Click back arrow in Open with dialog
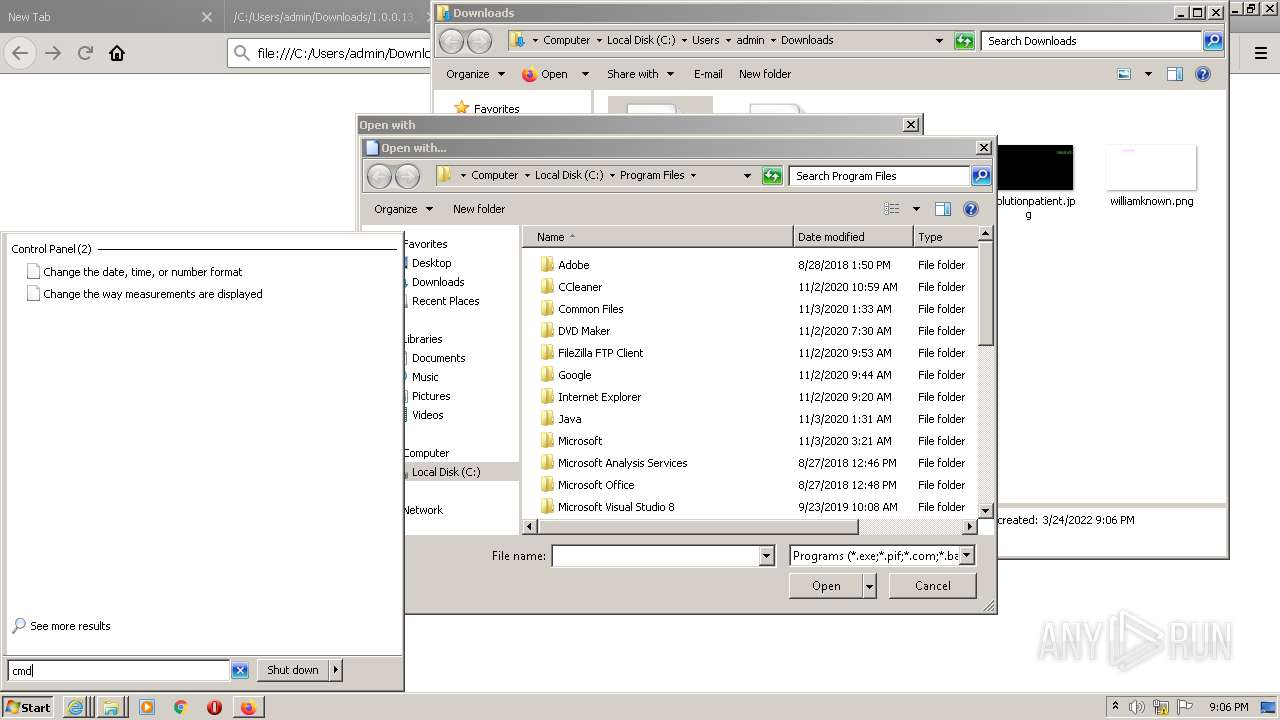The image size is (1280, 720). [x=379, y=176]
